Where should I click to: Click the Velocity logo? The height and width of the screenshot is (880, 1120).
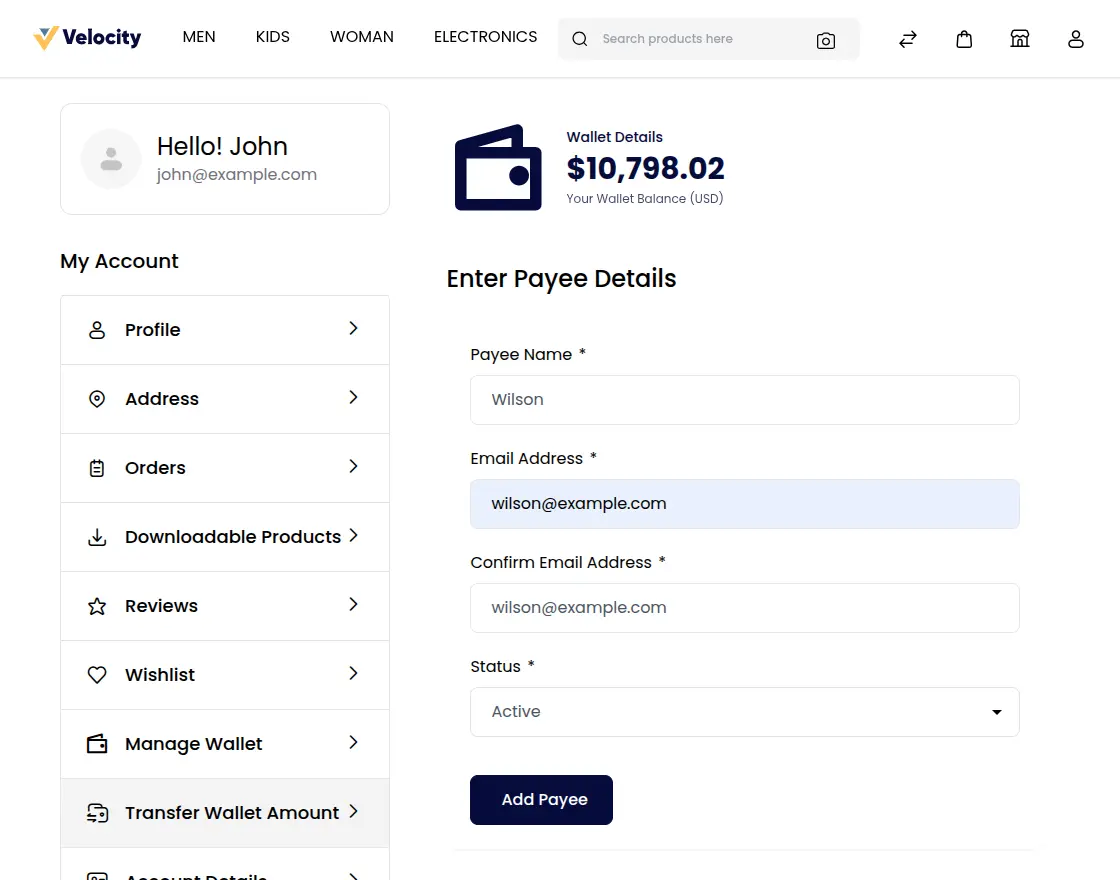pos(88,38)
